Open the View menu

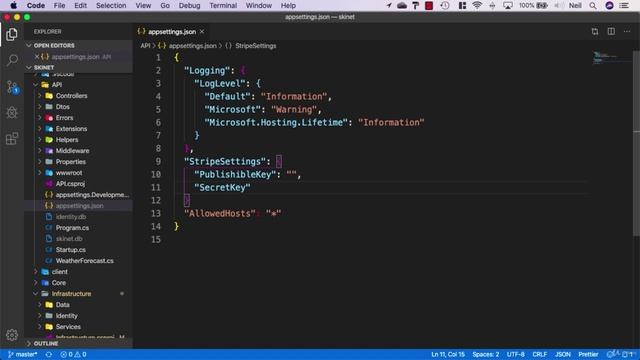tap(143, 6)
